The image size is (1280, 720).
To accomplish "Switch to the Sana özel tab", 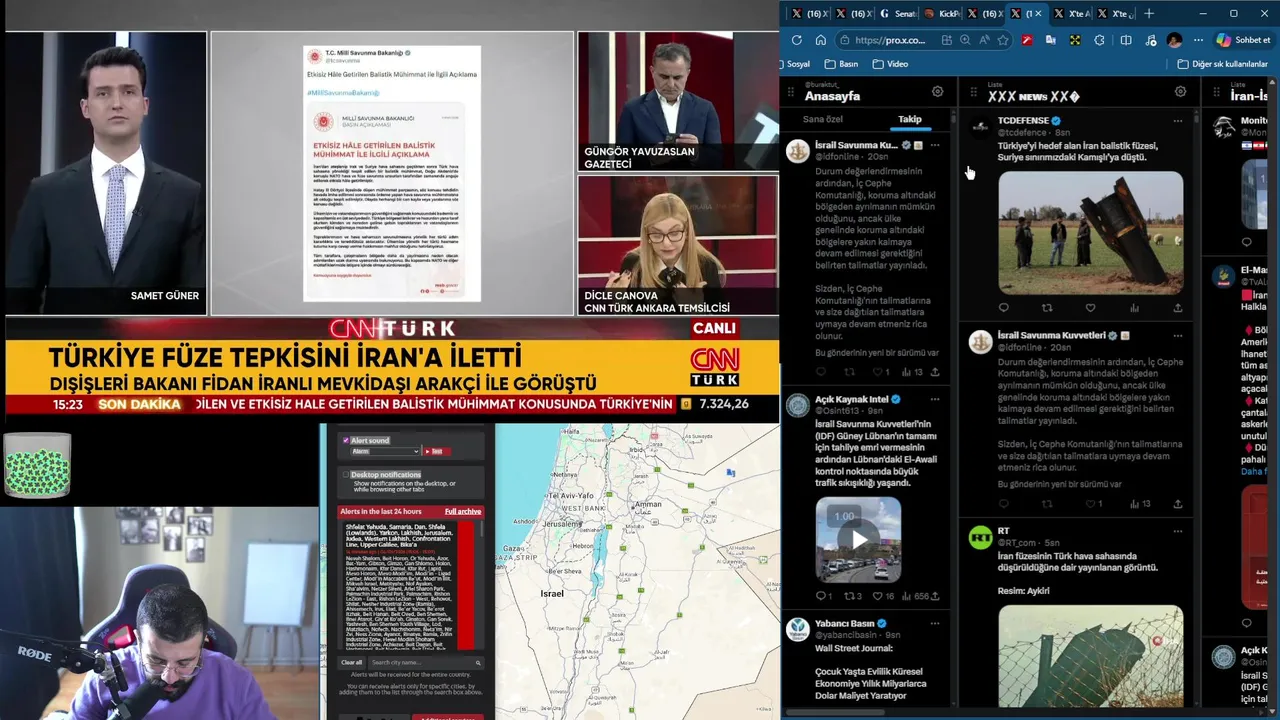I will point(823,119).
